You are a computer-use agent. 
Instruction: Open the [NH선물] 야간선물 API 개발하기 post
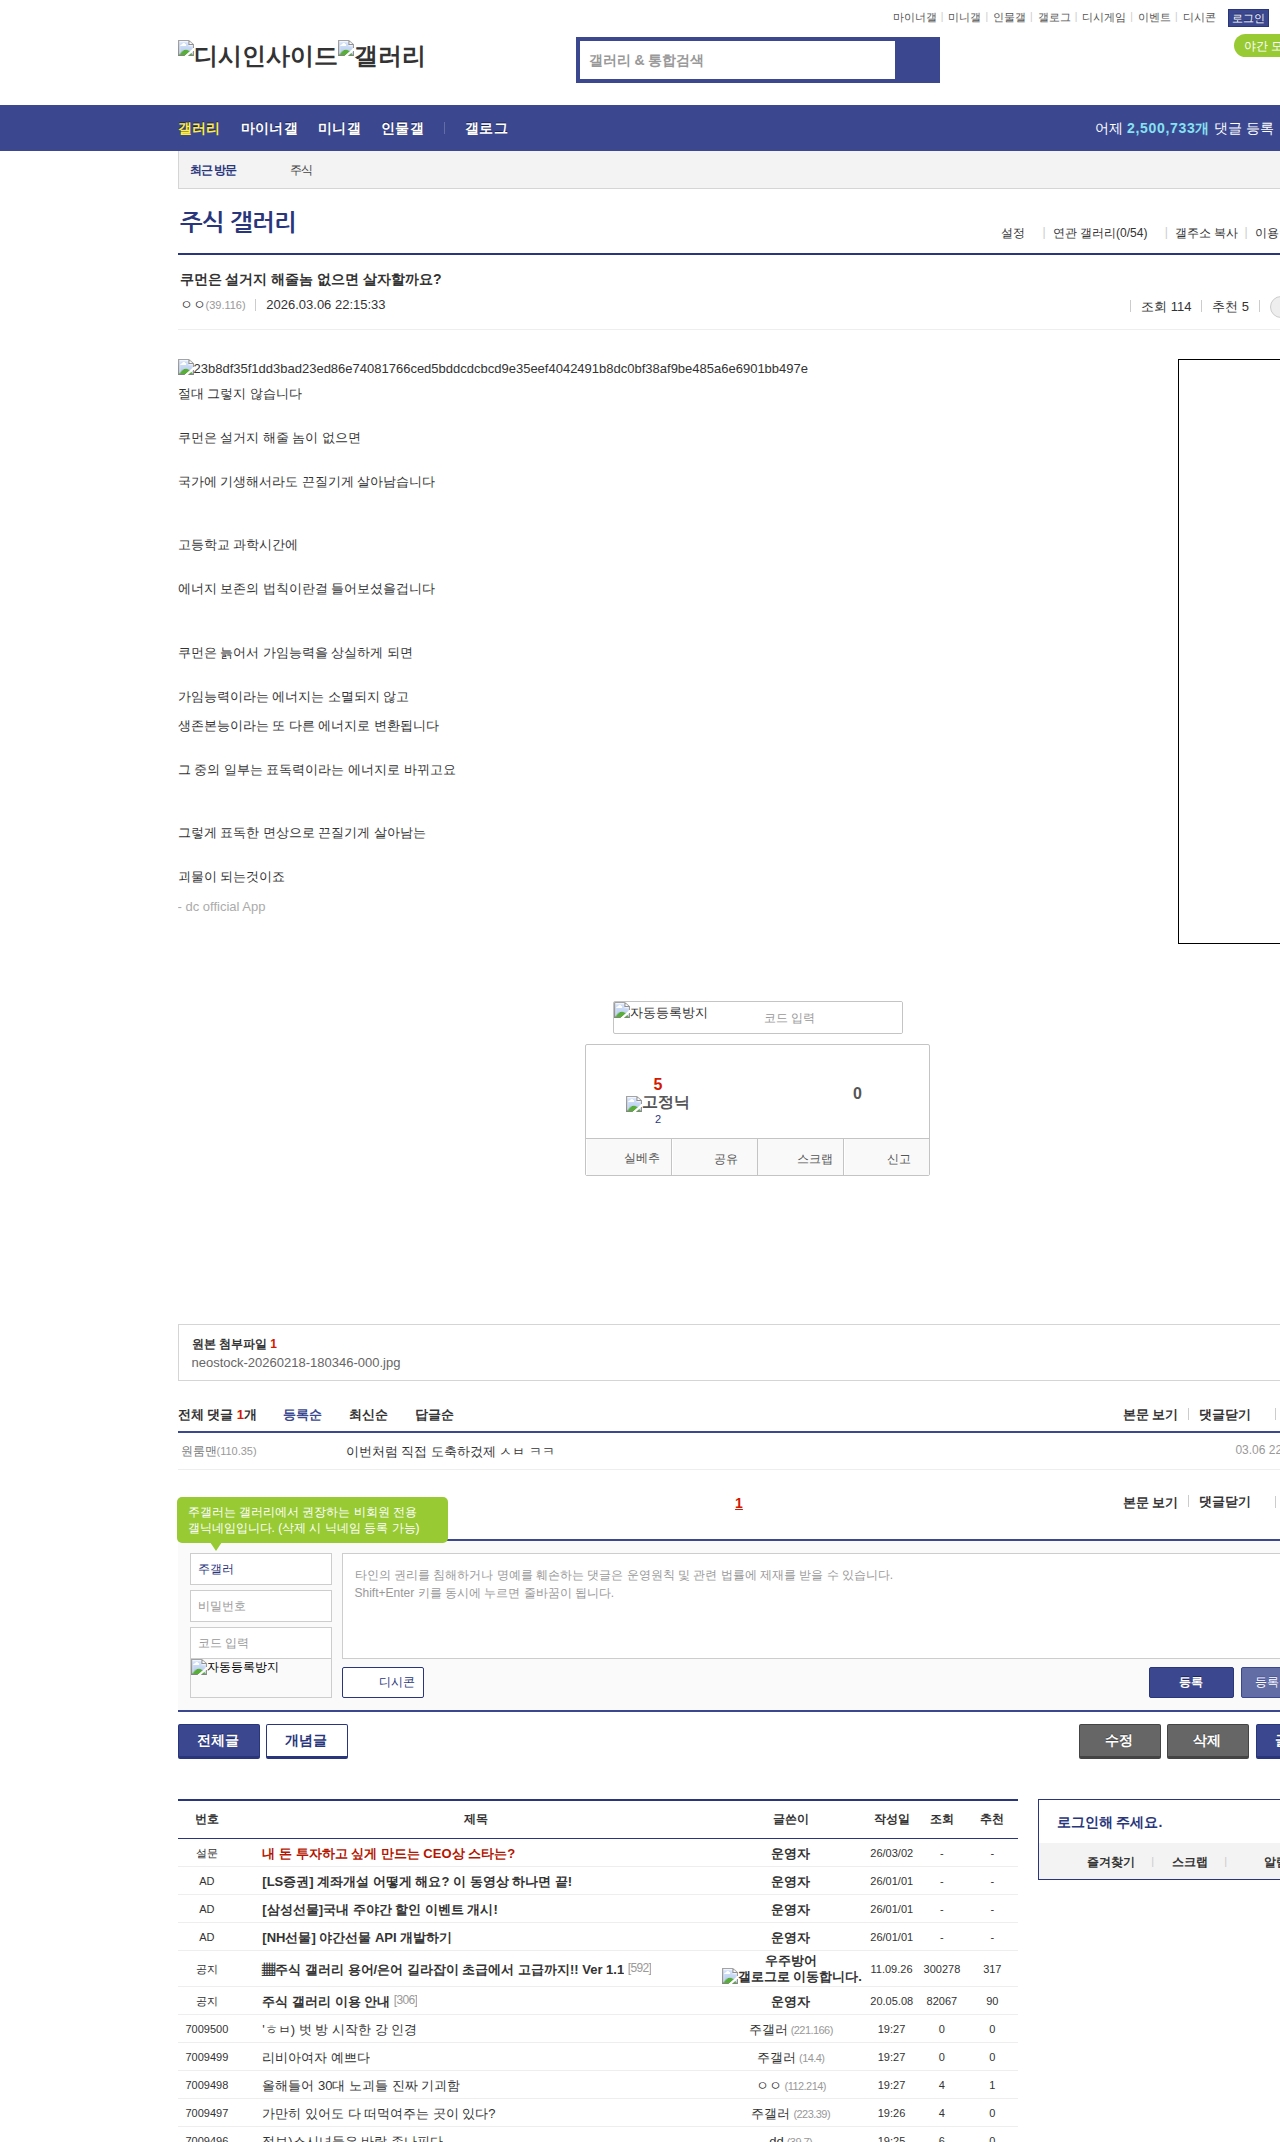coord(357,1938)
